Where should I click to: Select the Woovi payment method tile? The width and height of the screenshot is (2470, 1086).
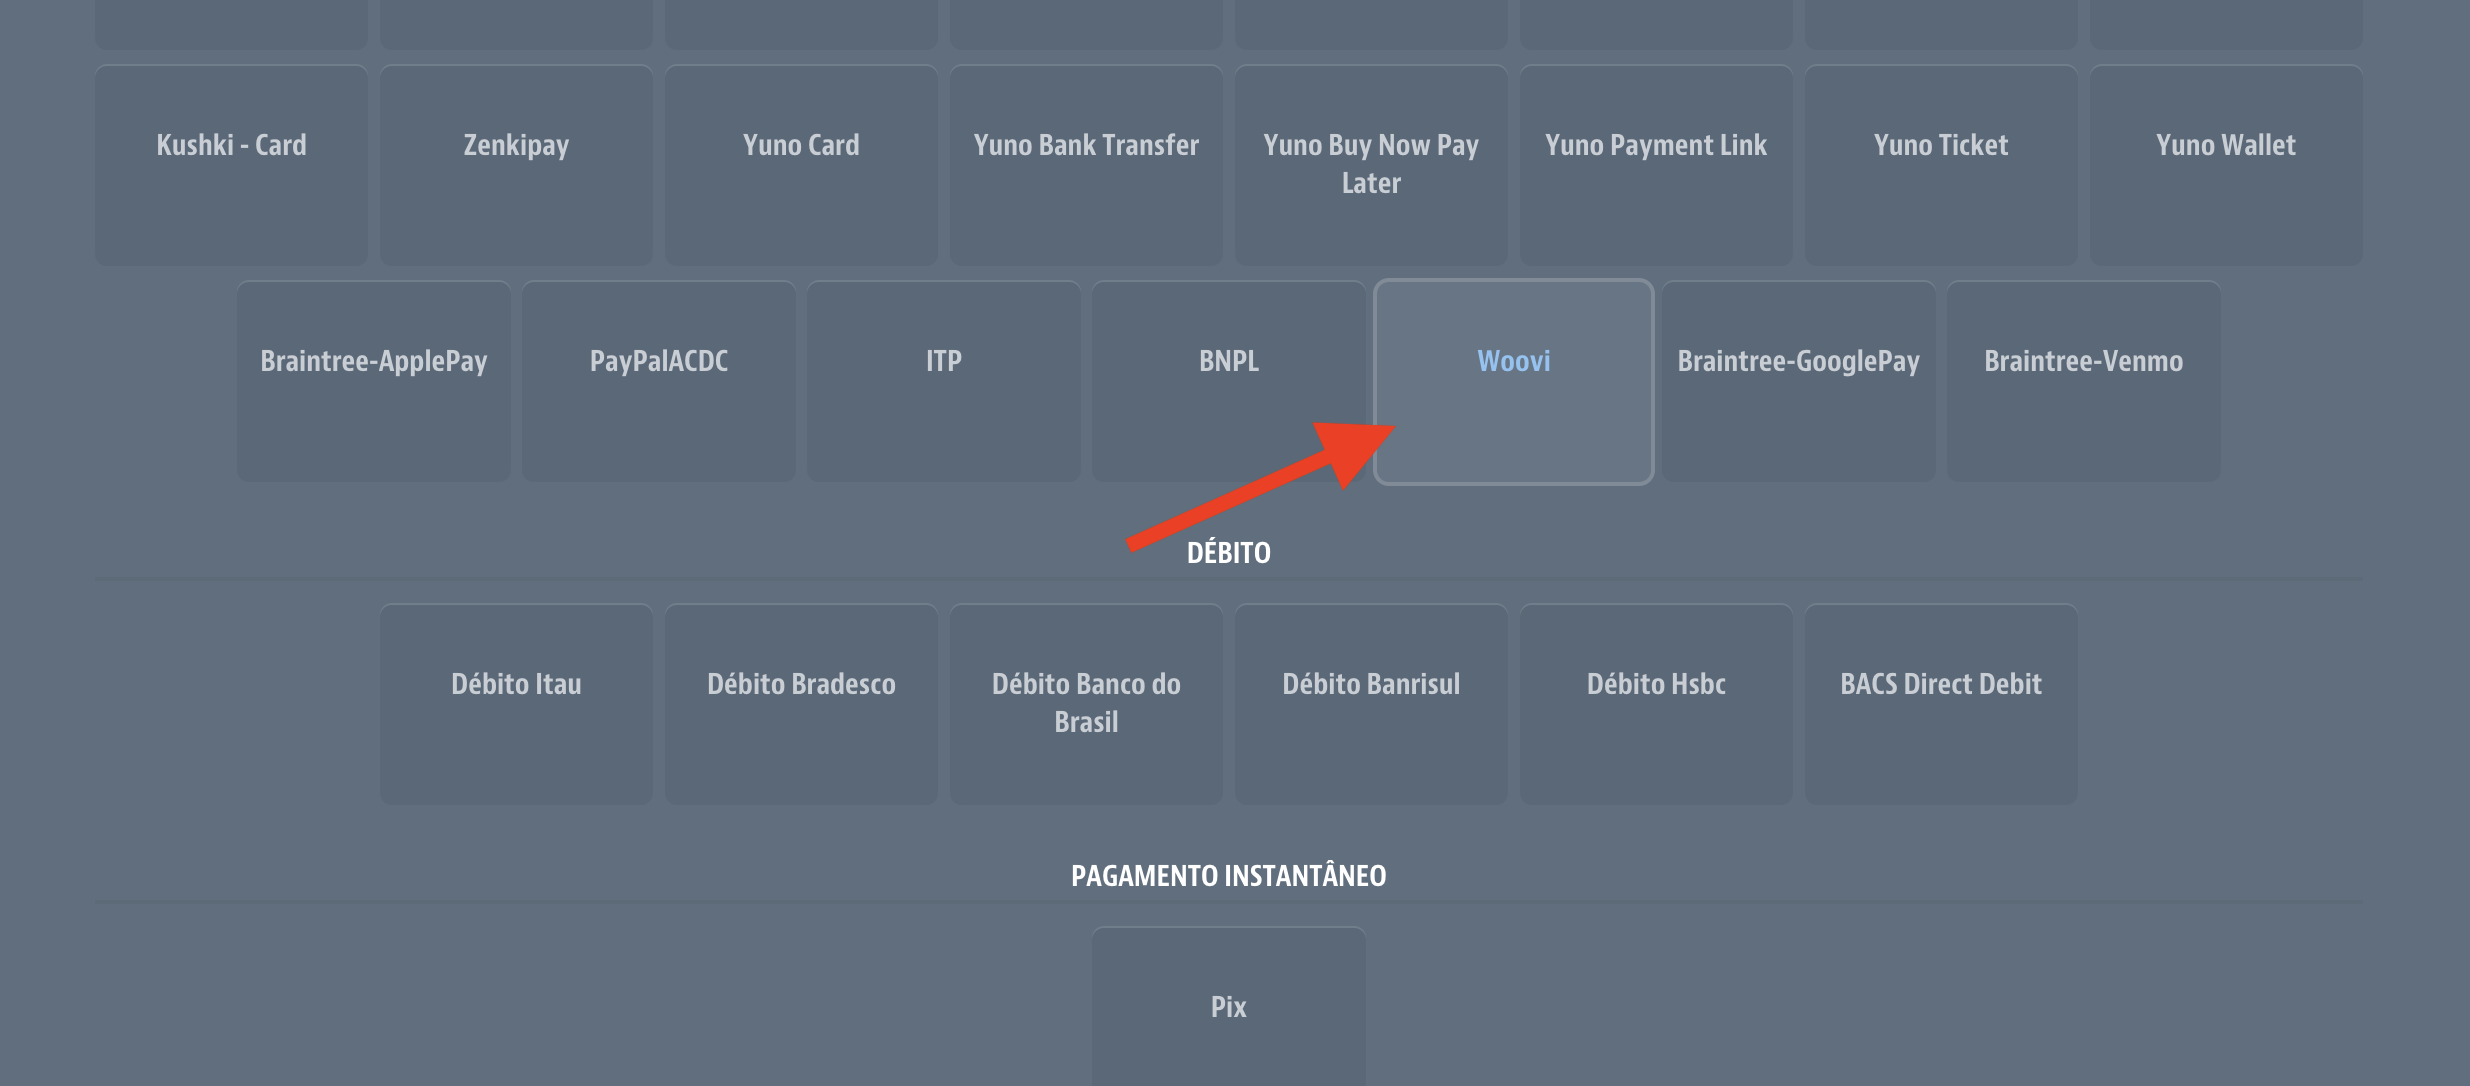[x=1513, y=381]
